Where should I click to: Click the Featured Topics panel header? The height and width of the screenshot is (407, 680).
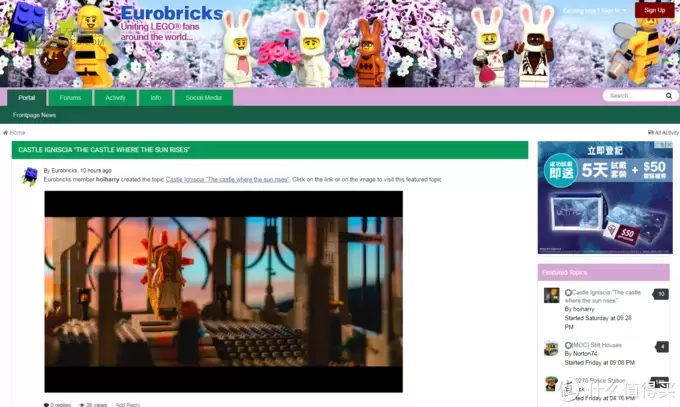(603, 272)
